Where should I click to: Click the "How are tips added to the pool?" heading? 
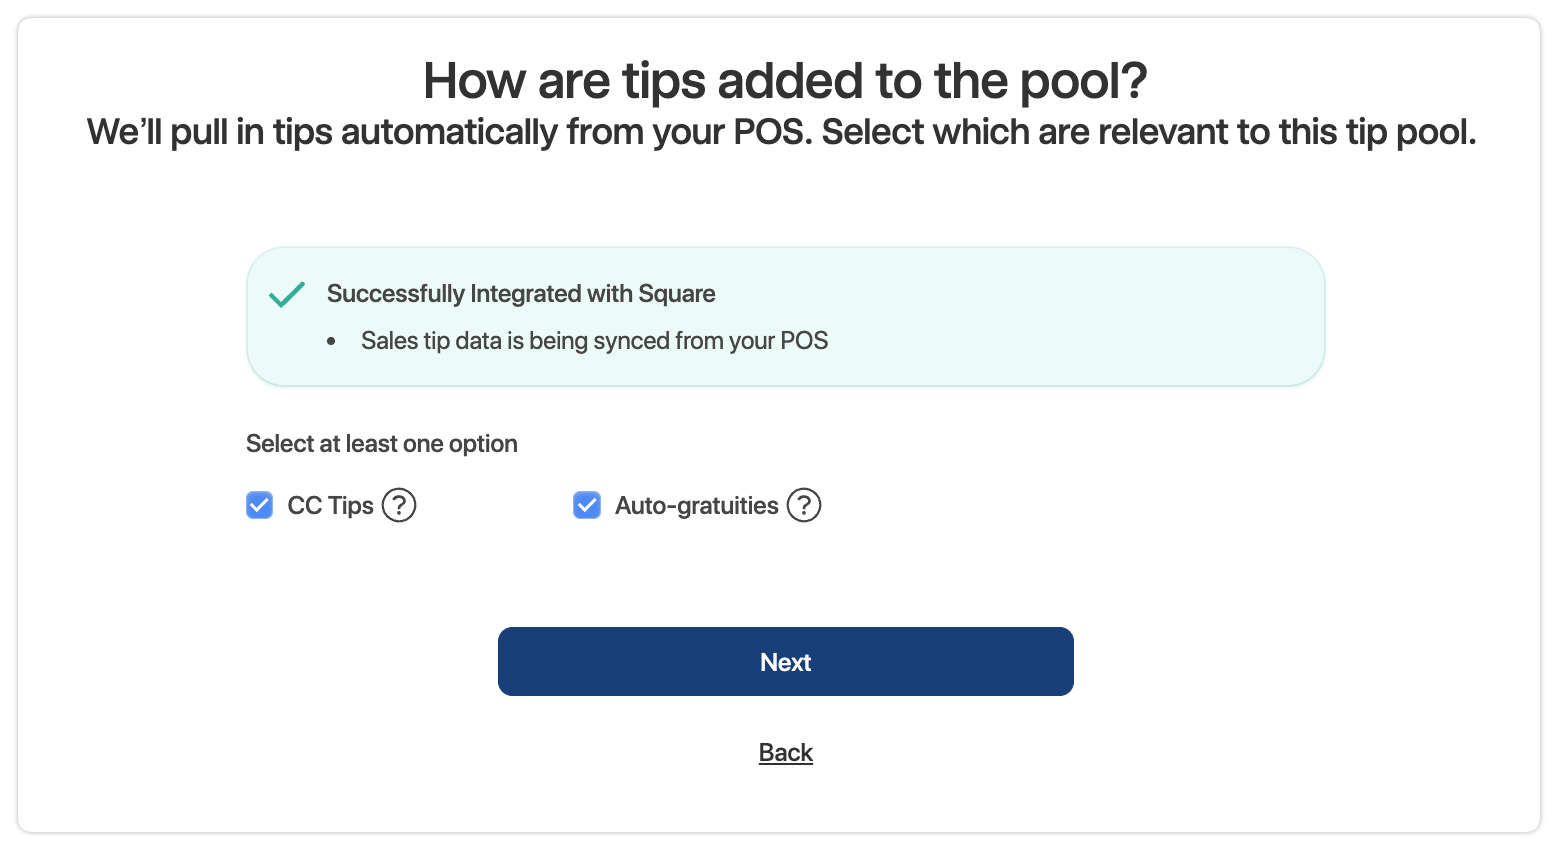pos(785,81)
